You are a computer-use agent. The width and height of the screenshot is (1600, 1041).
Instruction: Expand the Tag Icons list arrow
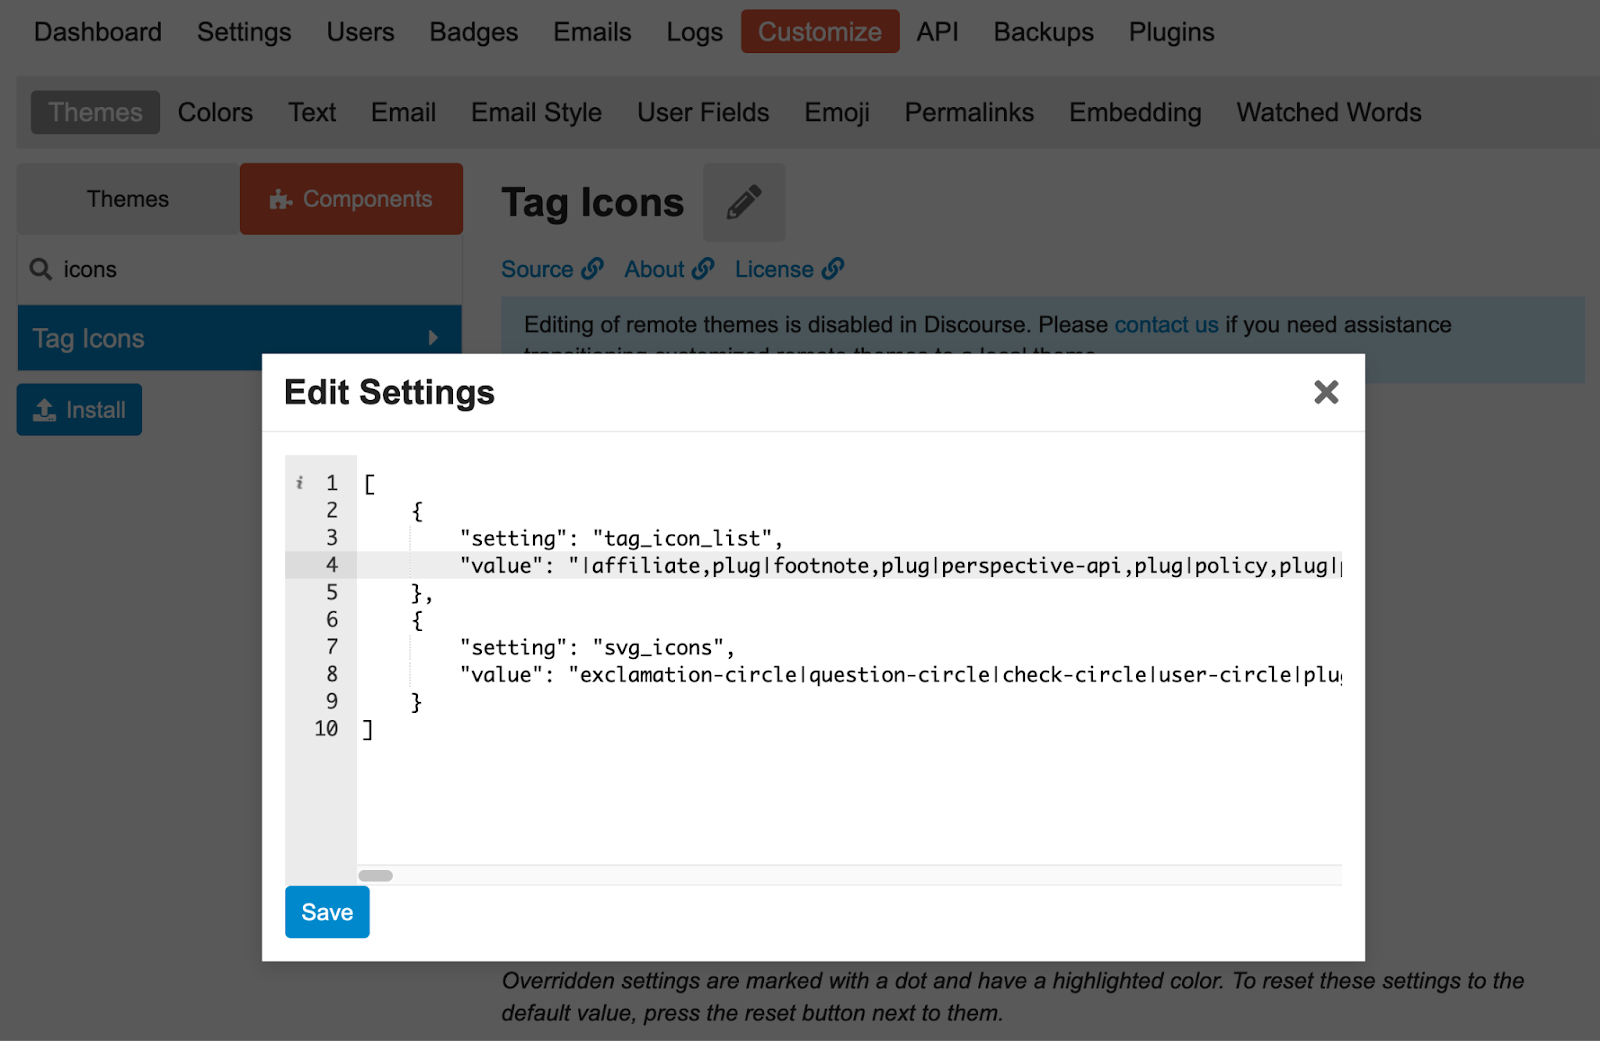(433, 338)
